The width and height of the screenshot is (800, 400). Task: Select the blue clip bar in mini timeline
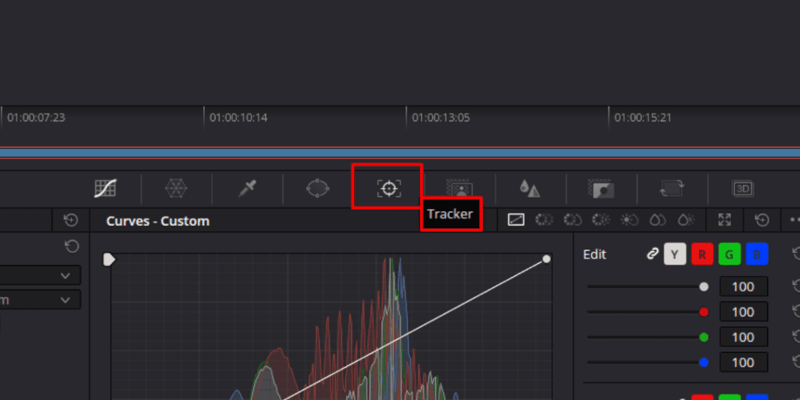click(400, 153)
